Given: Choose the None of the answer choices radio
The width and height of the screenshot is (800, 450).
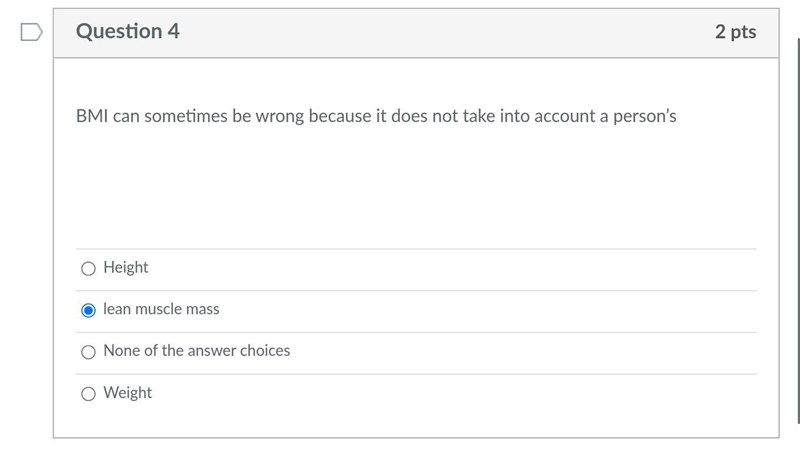Looking at the screenshot, I should 88,352.
